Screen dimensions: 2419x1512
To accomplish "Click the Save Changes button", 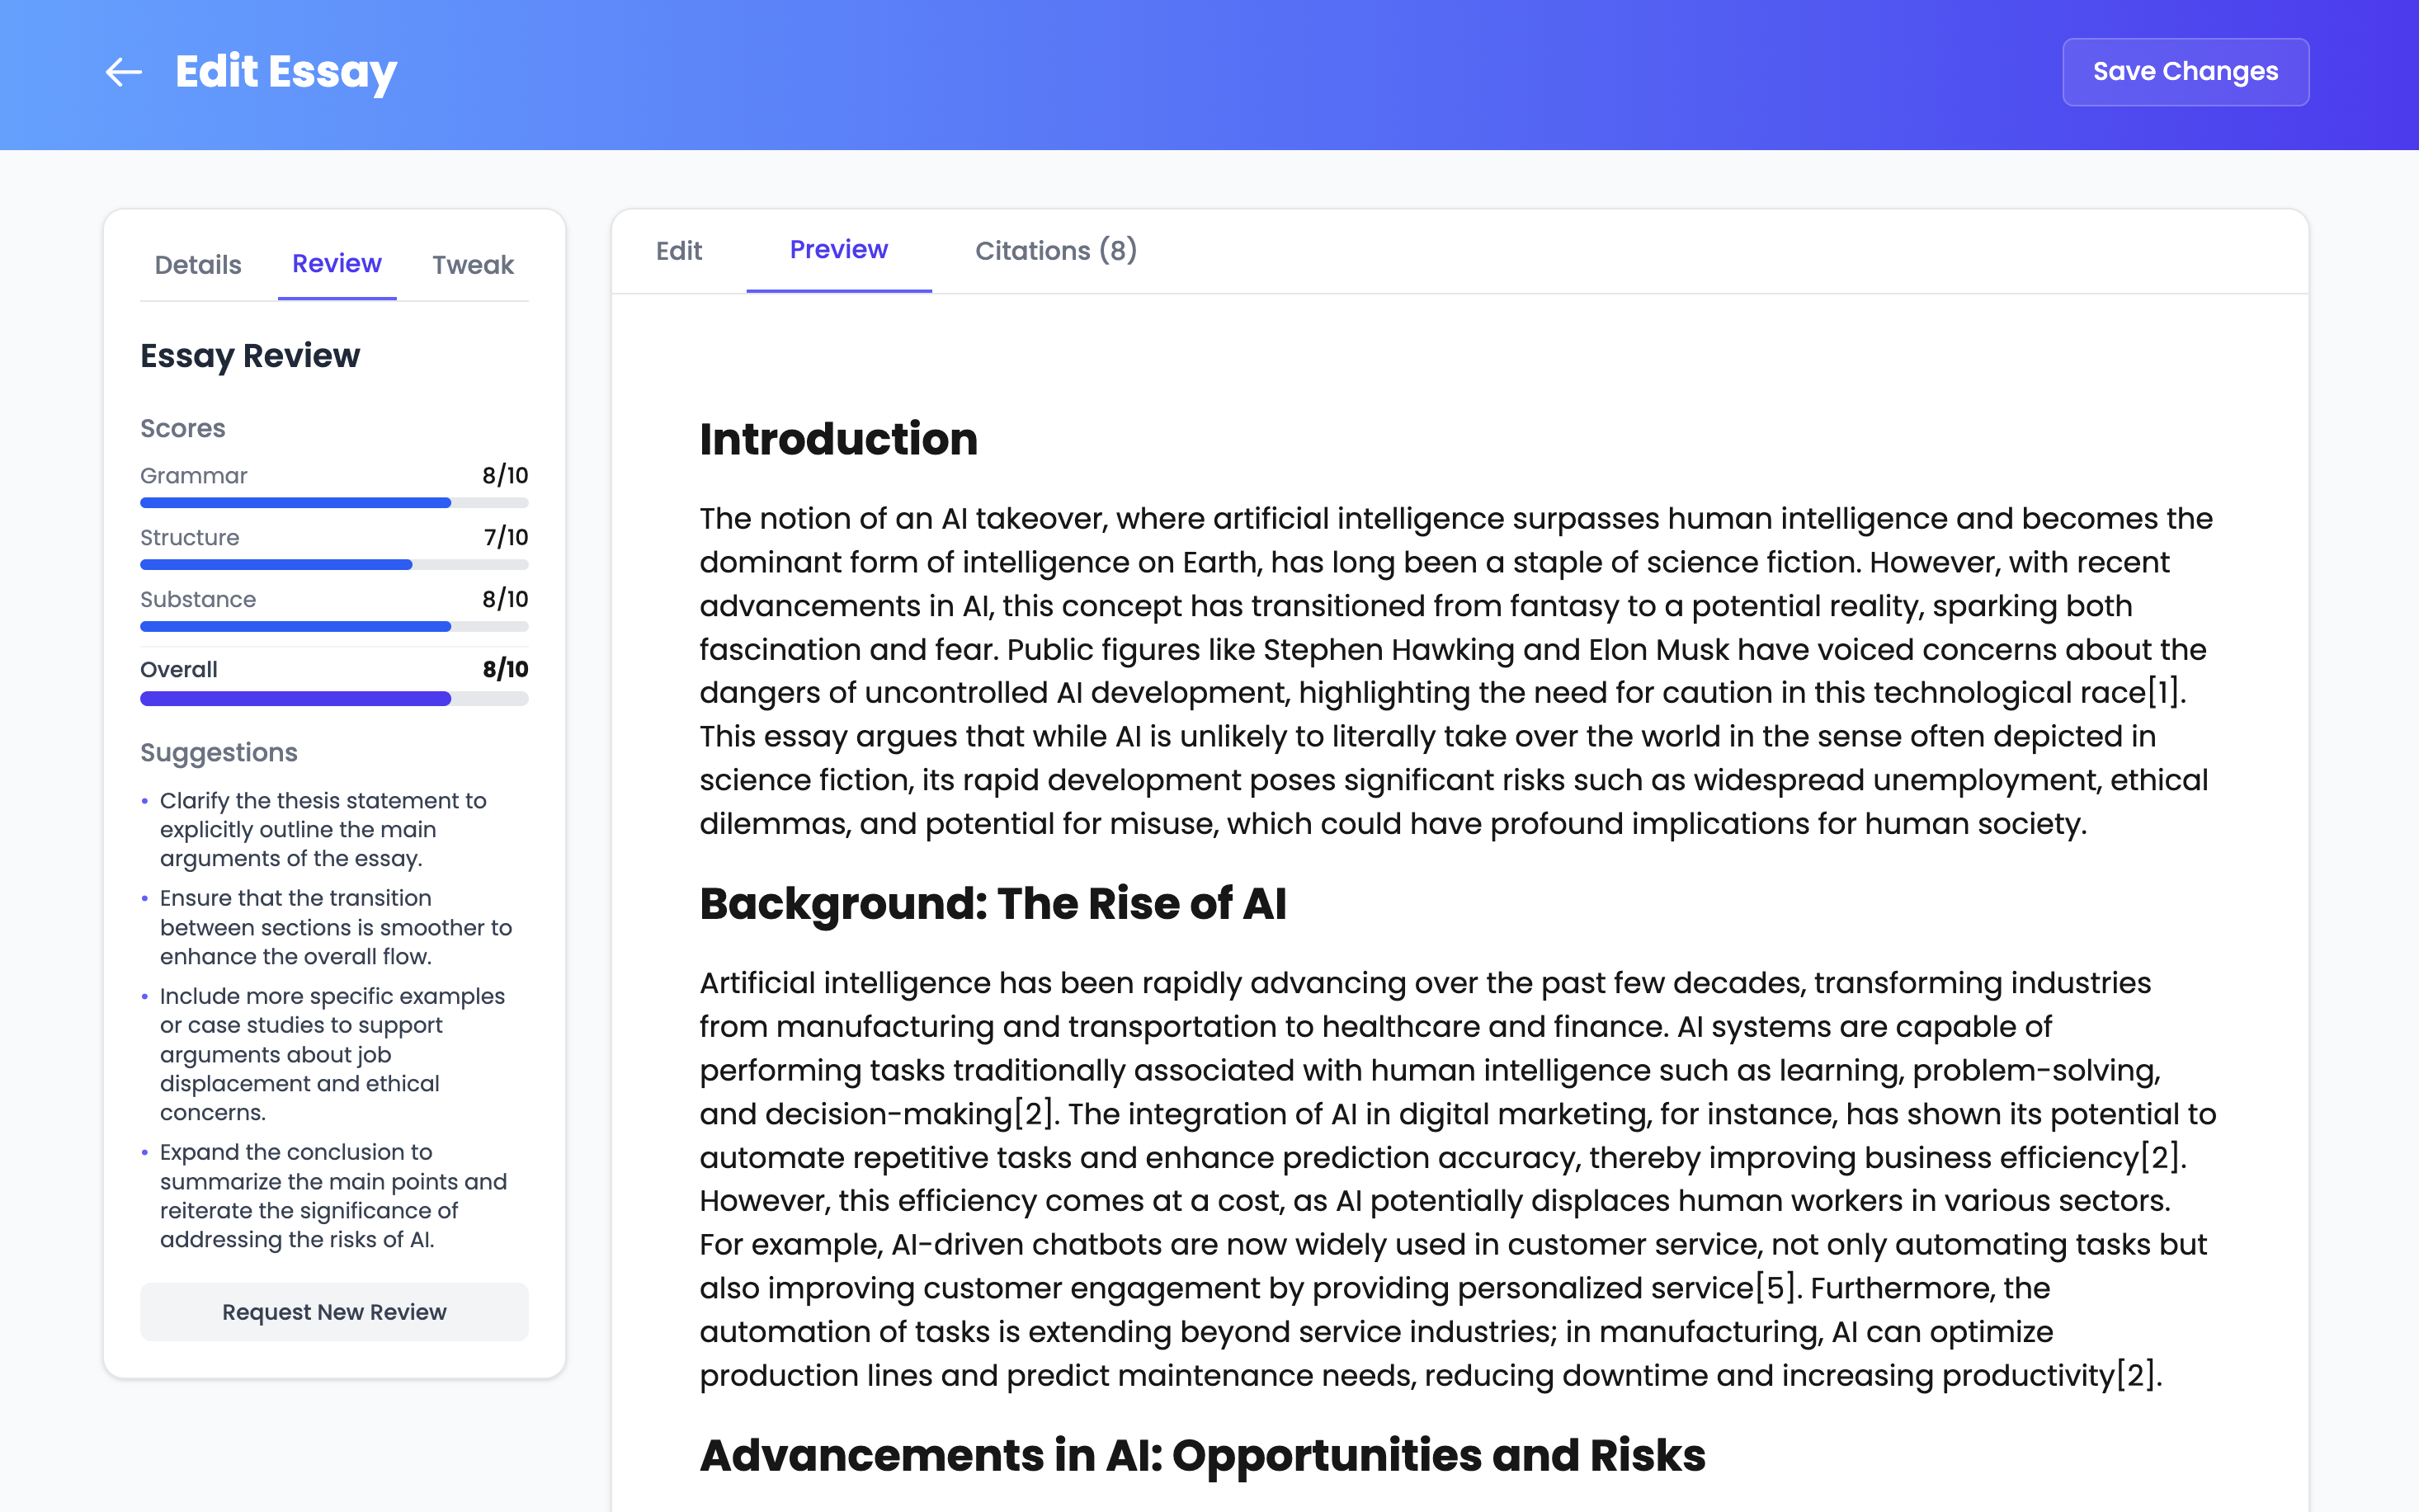I will [2185, 72].
